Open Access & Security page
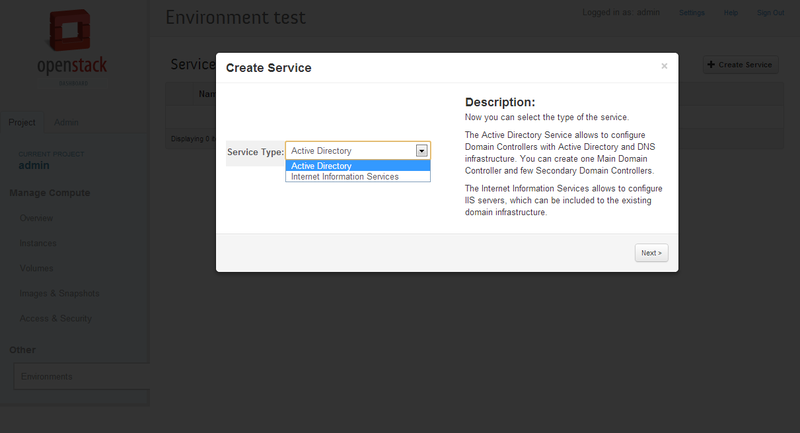The width and height of the screenshot is (800, 433). [56, 318]
